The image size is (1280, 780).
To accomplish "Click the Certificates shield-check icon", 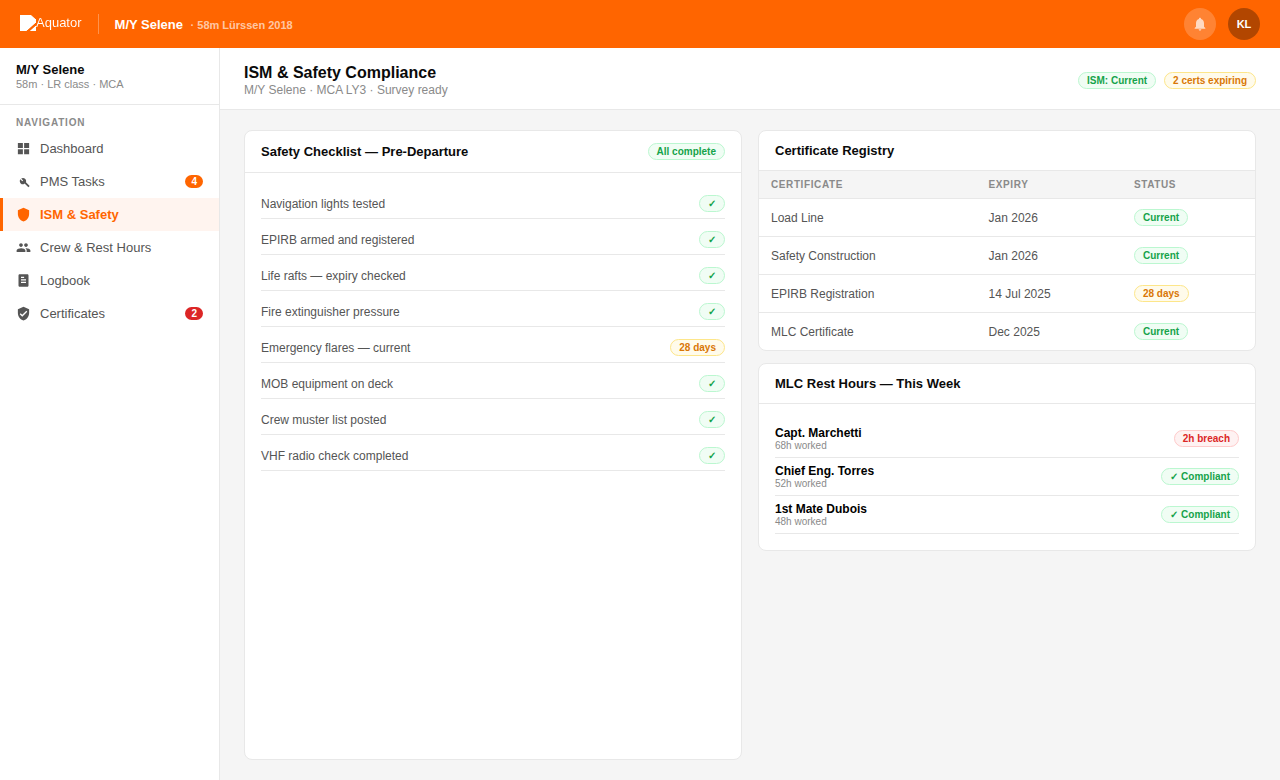I will click(24, 314).
